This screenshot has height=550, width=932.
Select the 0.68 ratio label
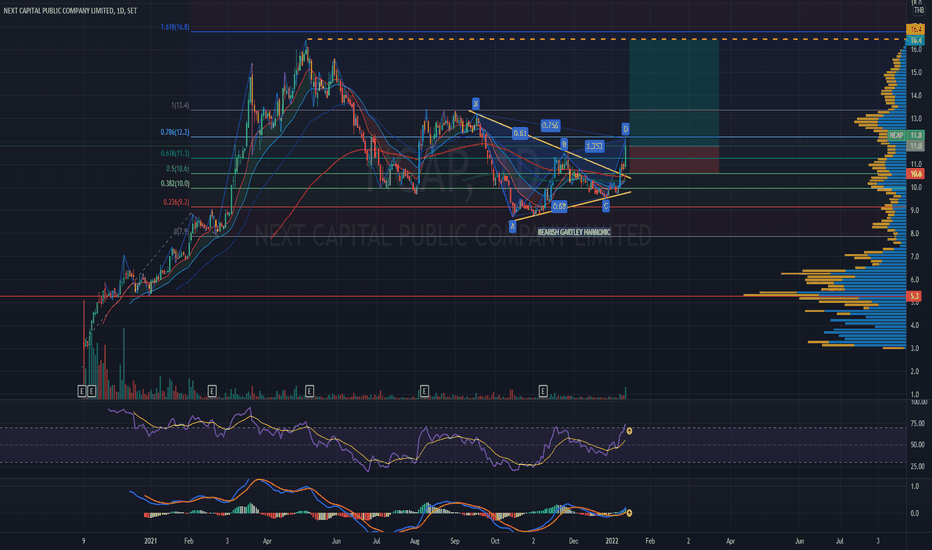[x=559, y=206]
